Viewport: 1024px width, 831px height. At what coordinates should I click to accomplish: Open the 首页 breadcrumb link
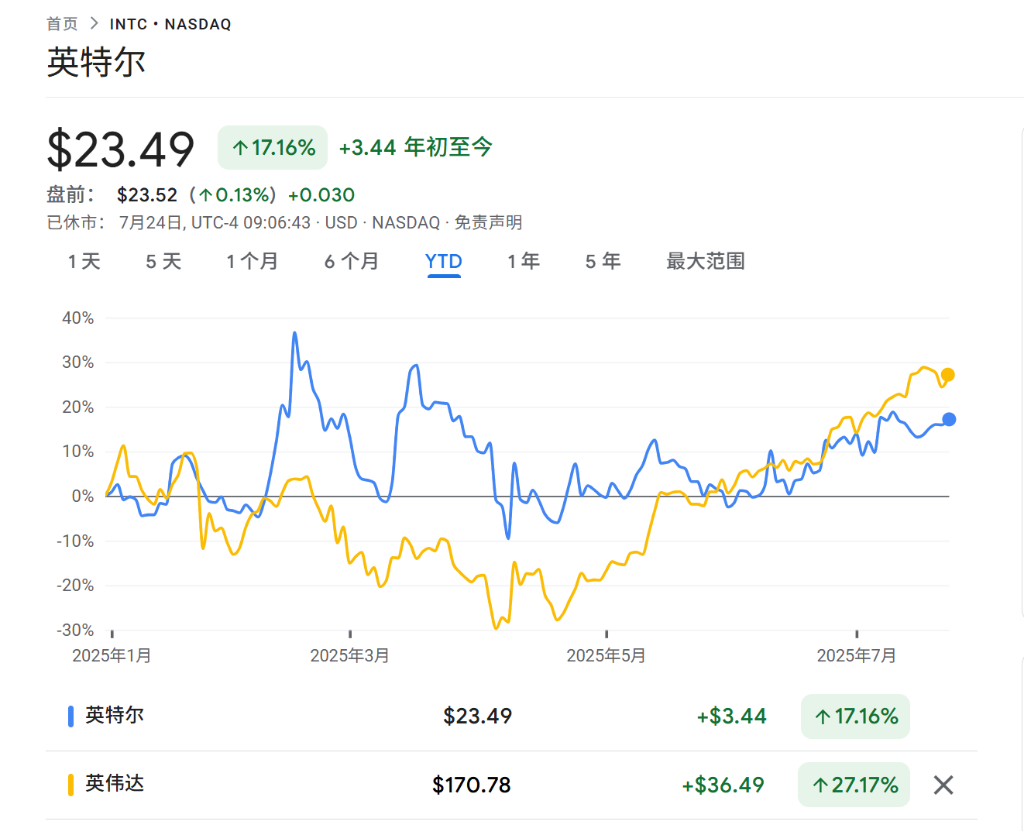click(x=62, y=24)
